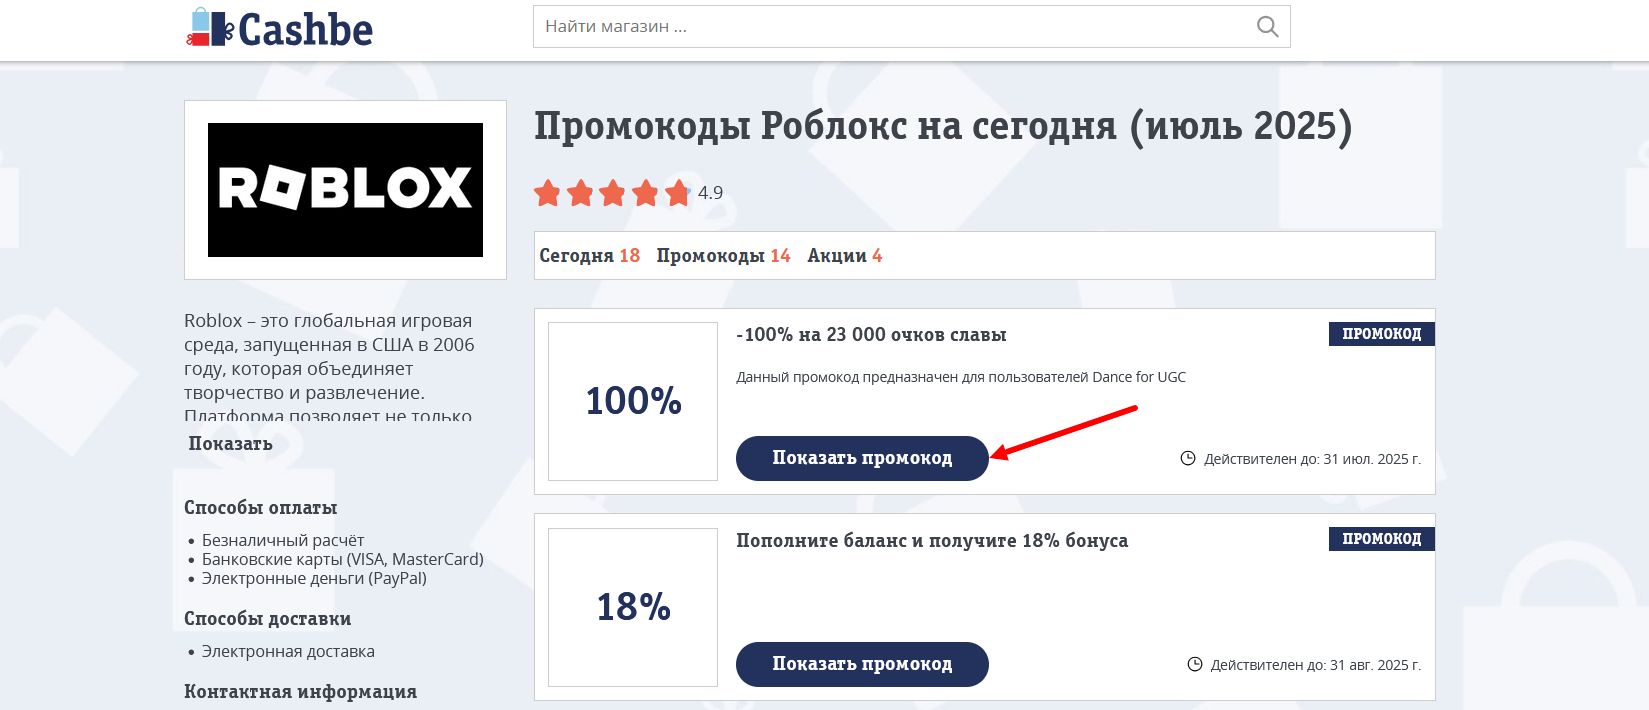Click the 18% discount box
The image size is (1649, 710).
click(x=633, y=607)
